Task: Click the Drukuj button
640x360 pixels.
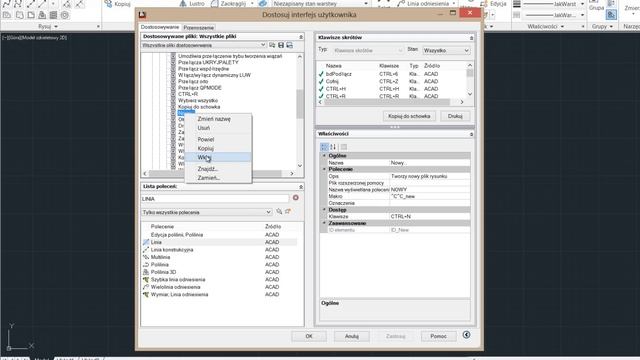Action: [455, 116]
